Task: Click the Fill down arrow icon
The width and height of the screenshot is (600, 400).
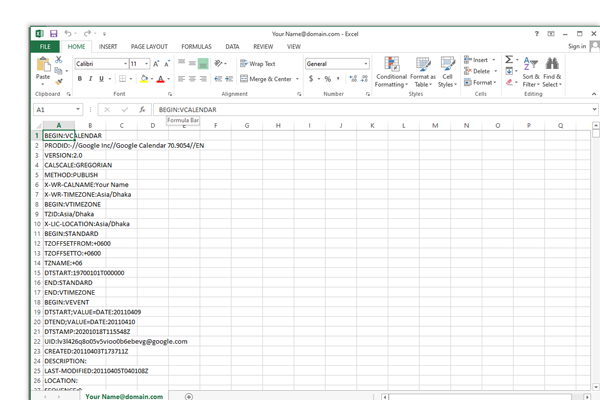Action: pyautogui.click(x=509, y=71)
